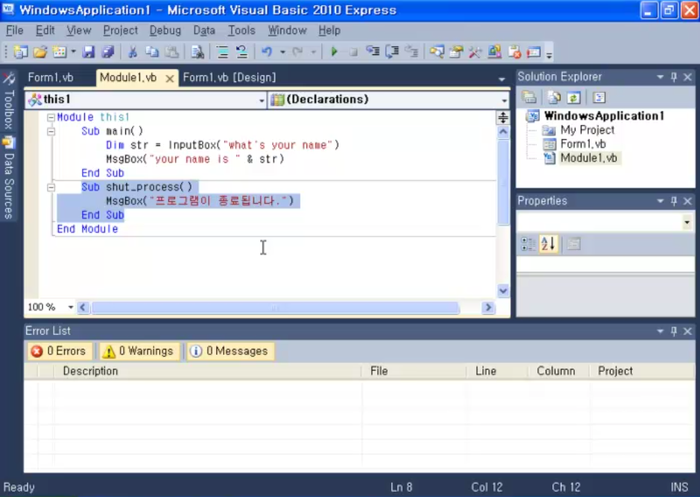700x497 pixels.
Task: Save Module1.vb with the Save icon
Action: (88, 52)
